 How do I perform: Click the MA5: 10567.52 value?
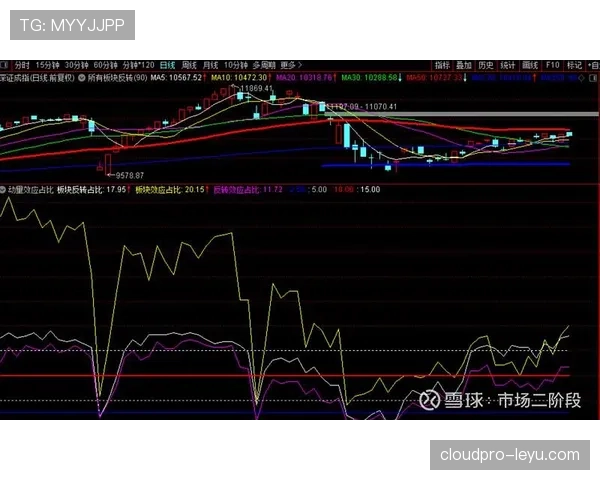176,78
